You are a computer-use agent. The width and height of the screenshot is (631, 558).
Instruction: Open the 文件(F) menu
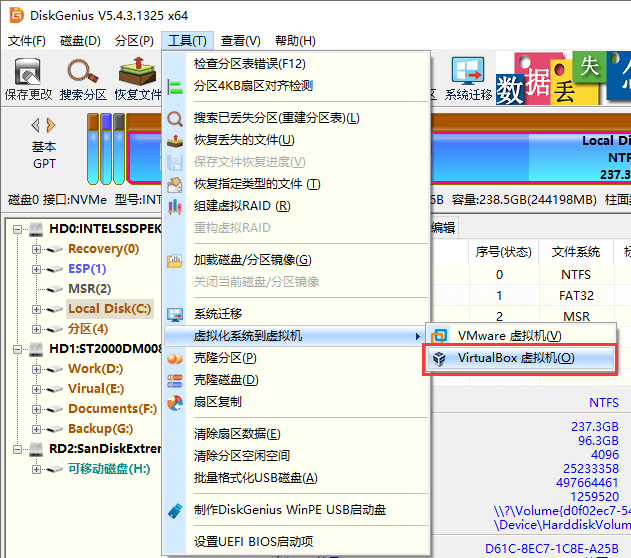coord(27,41)
